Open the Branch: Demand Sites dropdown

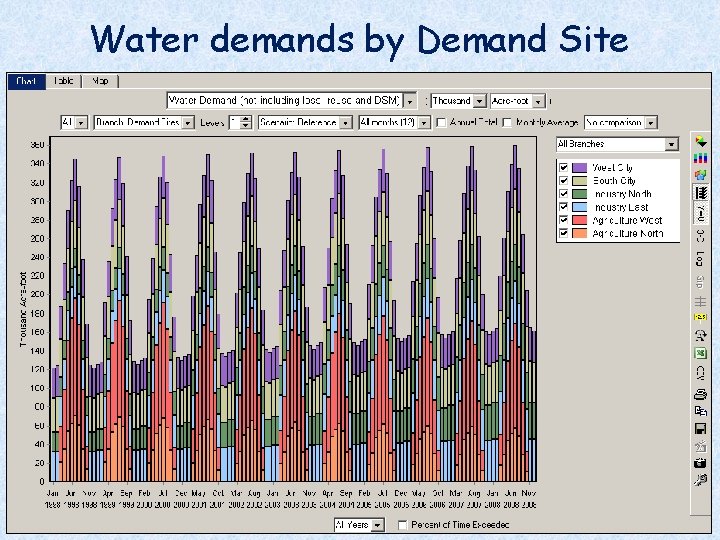click(x=144, y=123)
